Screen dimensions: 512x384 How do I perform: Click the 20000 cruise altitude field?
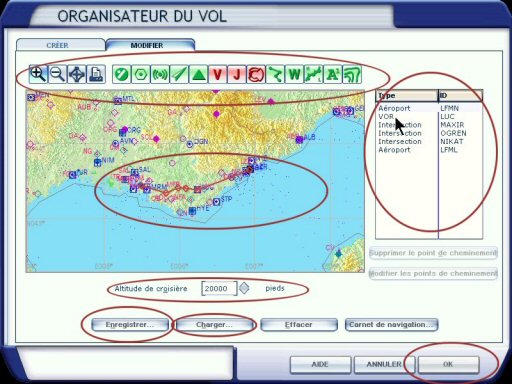click(x=219, y=288)
